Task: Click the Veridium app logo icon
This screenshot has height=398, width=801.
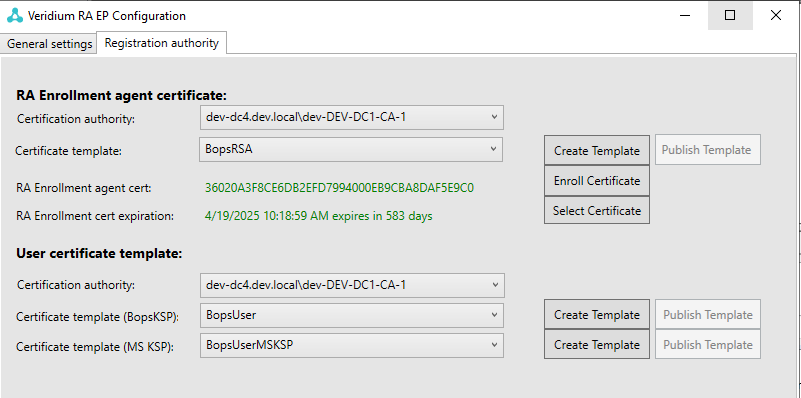Action: [15, 16]
